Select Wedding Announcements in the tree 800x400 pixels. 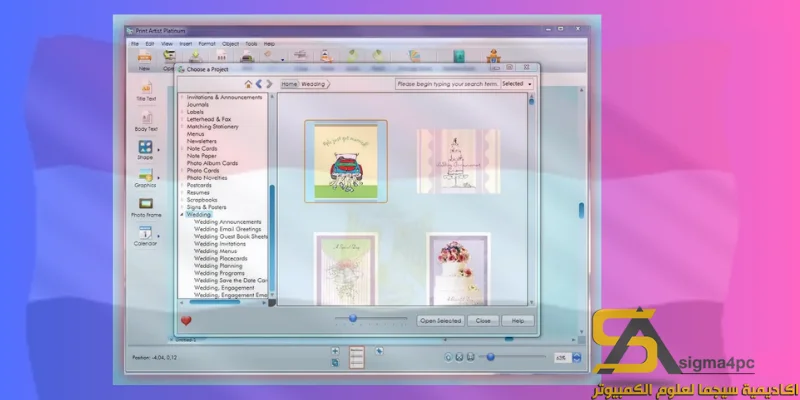tap(228, 222)
